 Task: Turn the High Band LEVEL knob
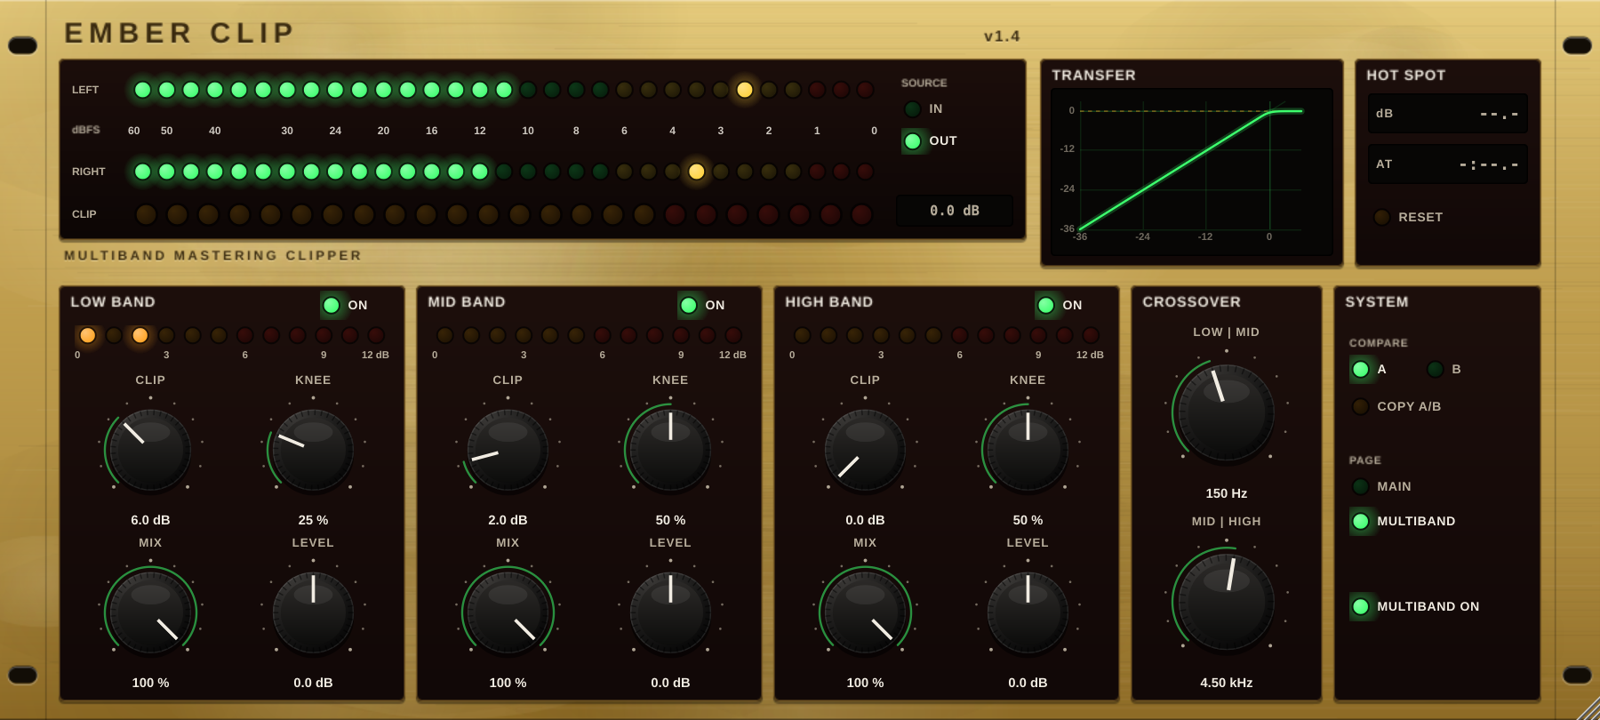(x=1027, y=612)
